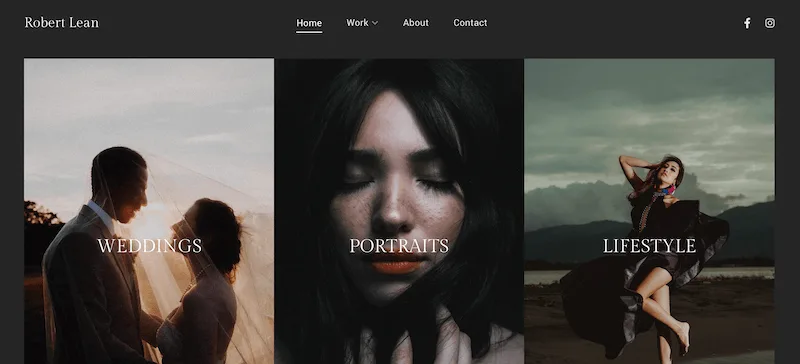This screenshot has width=800, height=364.
Task: Open the Weddings gallery tile
Action: tap(149, 211)
